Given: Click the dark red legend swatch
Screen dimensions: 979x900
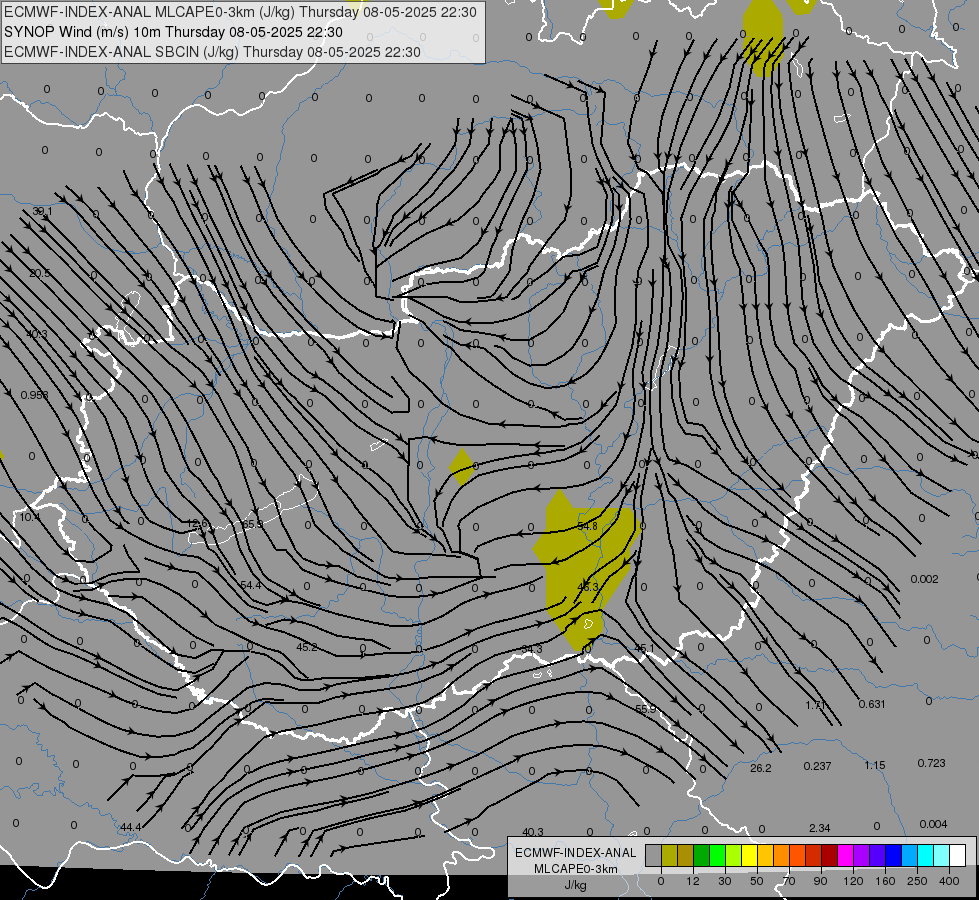Looking at the screenshot, I should pyautogui.click(x=829, y=855).
